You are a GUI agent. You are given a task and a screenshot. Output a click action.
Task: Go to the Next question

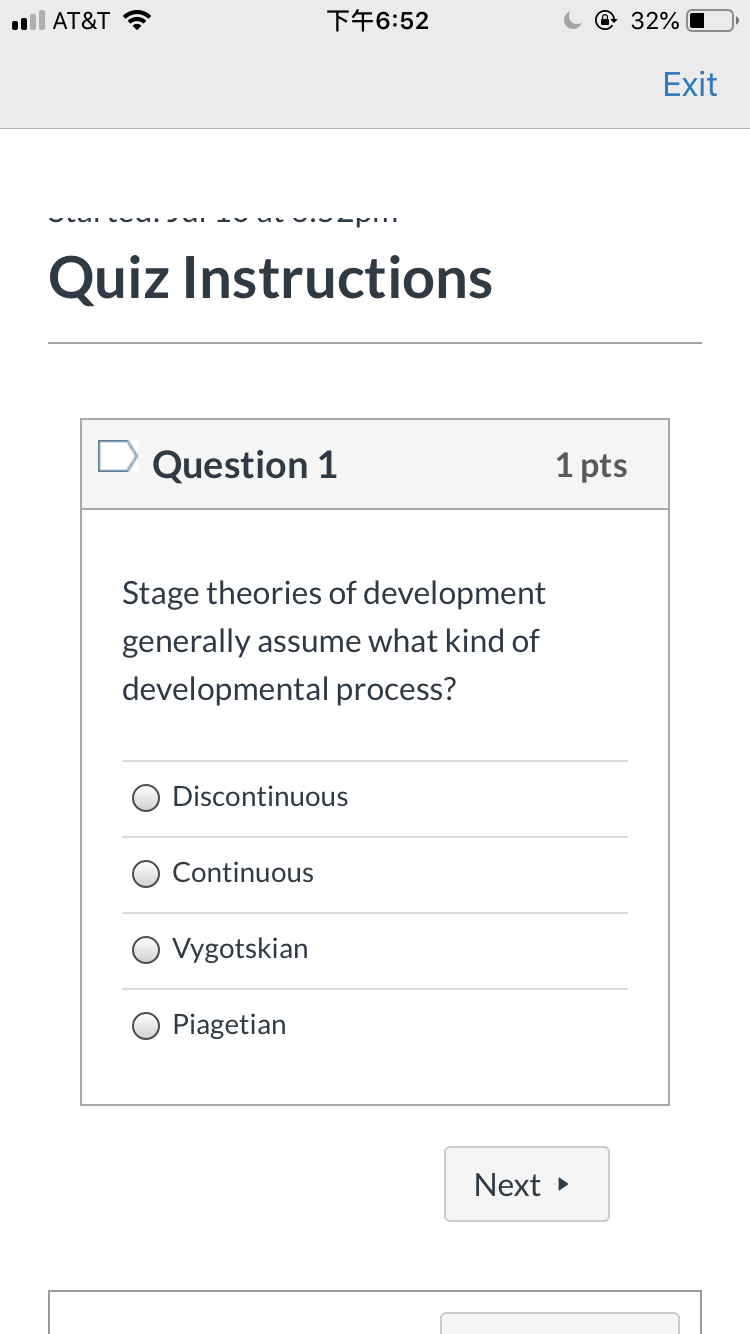[527, 1184]
